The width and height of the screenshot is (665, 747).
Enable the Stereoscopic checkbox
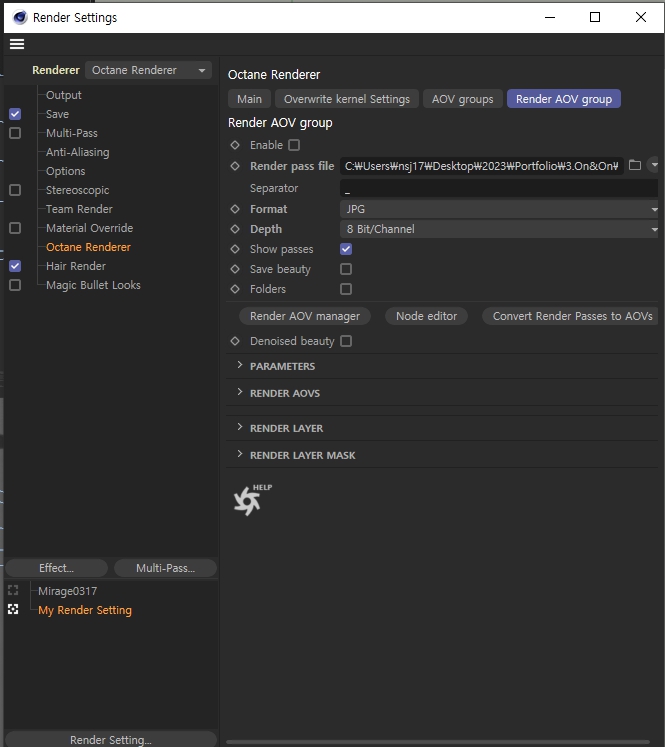(15, 190)
